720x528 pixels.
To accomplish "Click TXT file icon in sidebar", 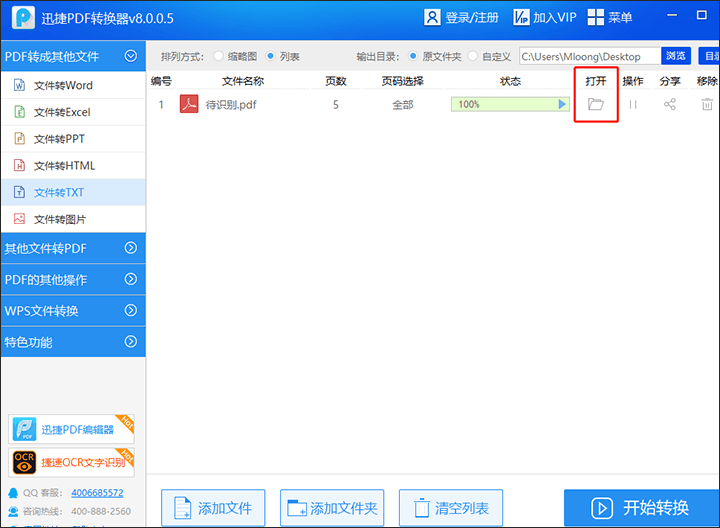I will pyautogui.click(x=19, y=192).
